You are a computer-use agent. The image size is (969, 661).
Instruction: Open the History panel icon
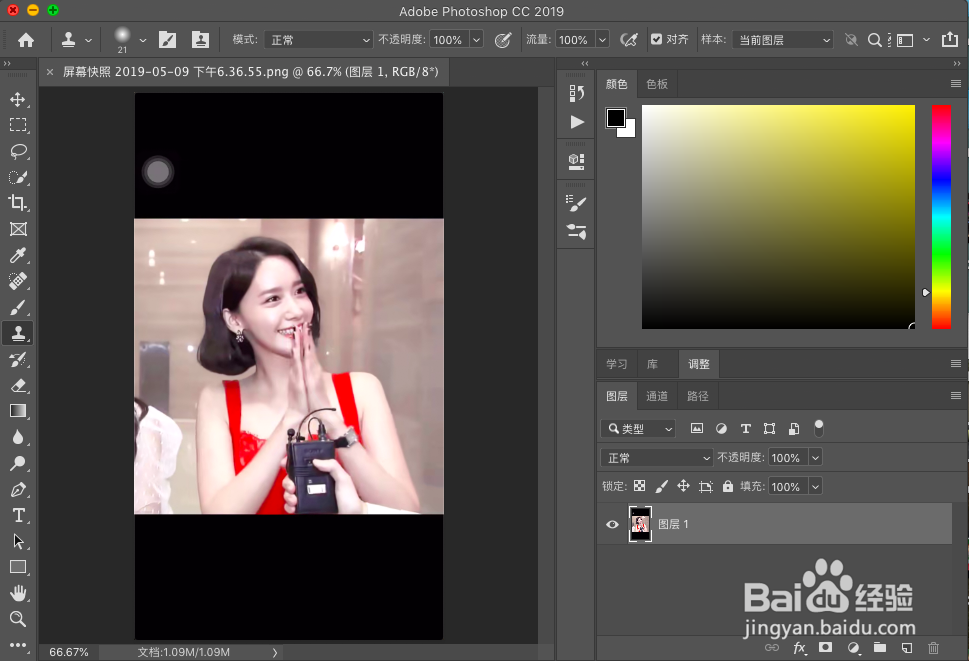[576, 93]
